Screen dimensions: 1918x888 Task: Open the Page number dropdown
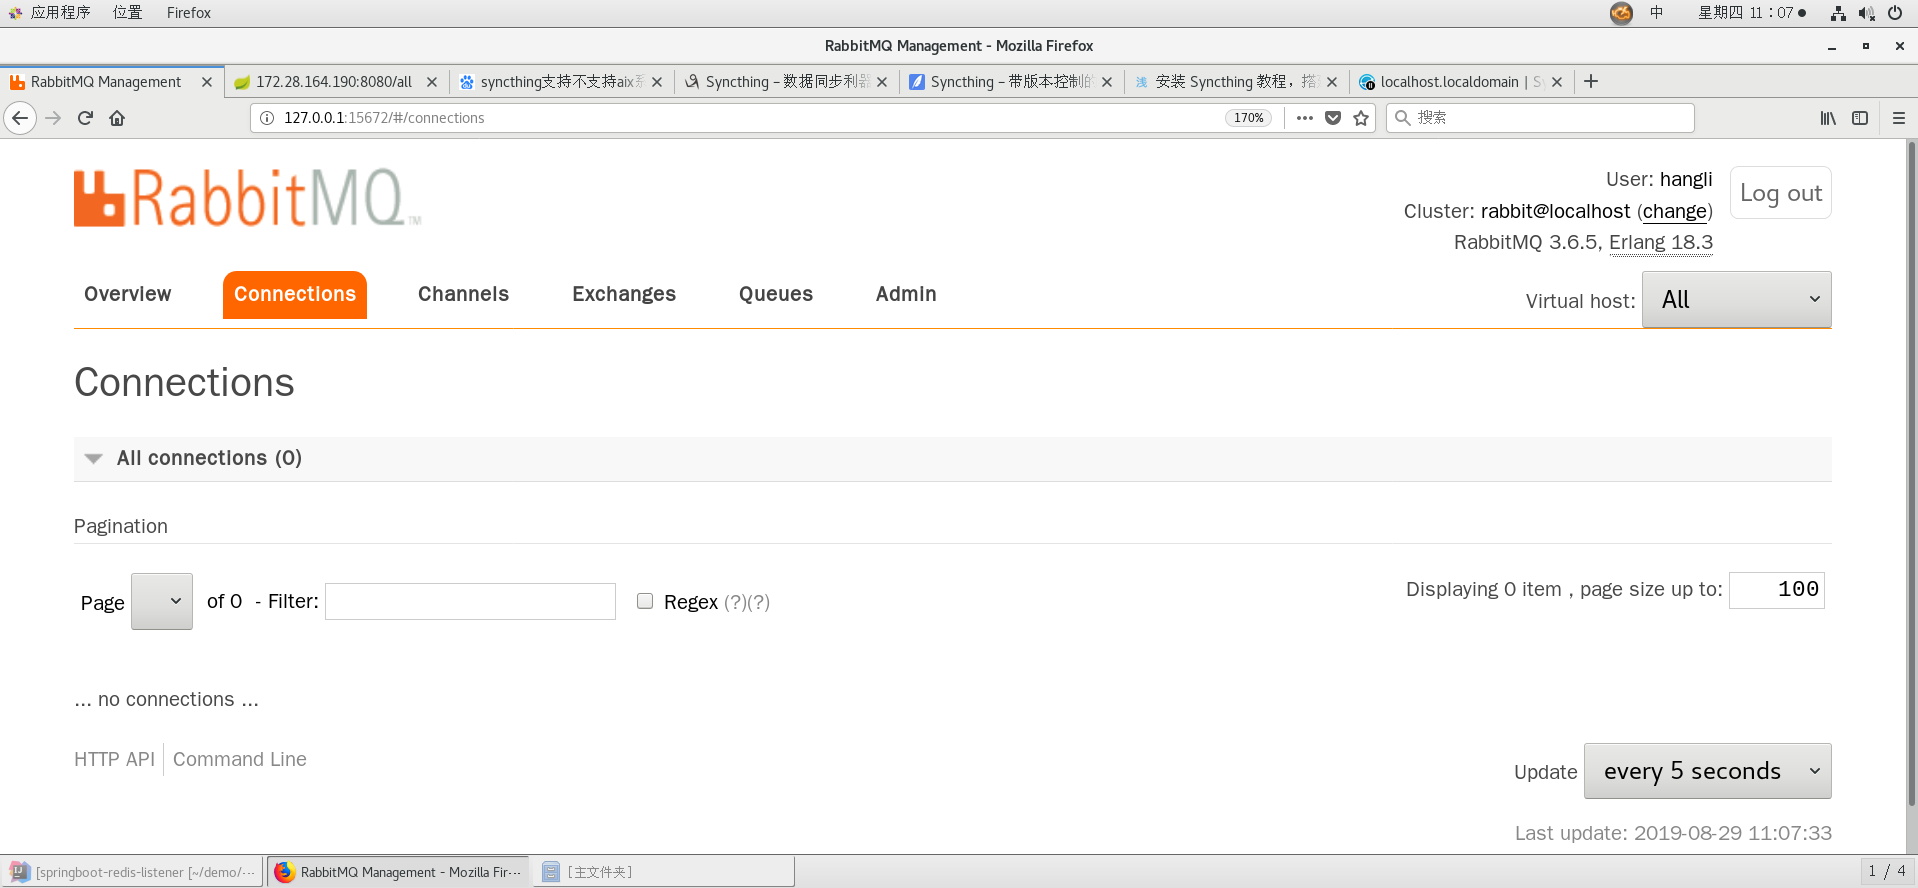[162, 601]
